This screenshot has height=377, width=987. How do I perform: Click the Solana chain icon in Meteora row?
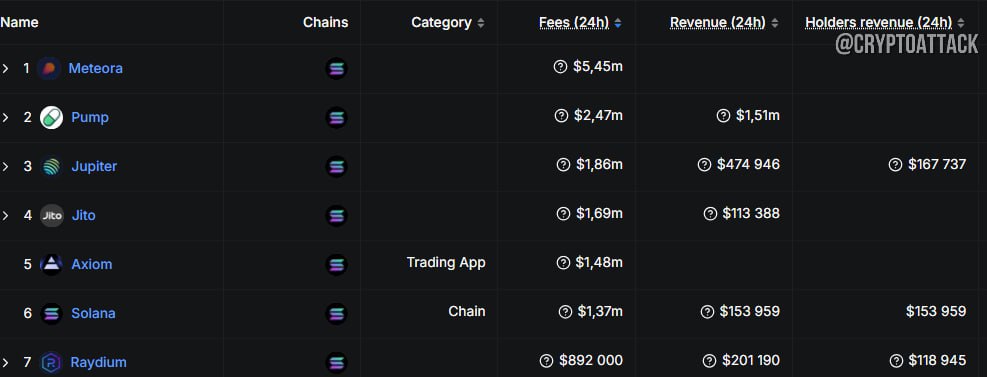(x=337, y=69)
